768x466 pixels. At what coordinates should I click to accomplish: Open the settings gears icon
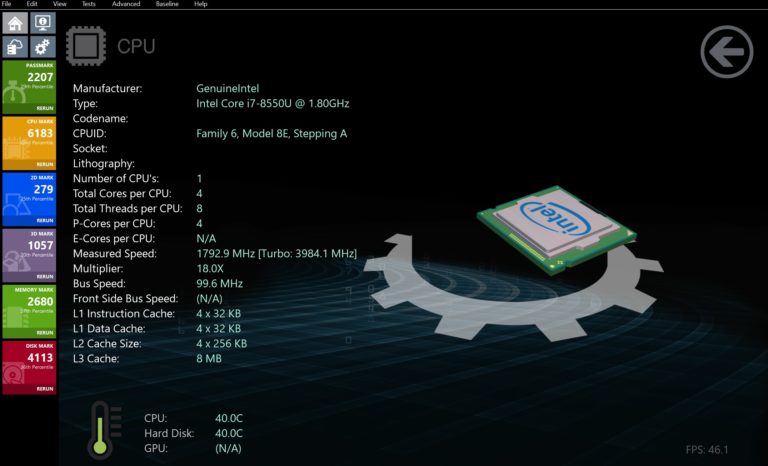tap(43, 47)
